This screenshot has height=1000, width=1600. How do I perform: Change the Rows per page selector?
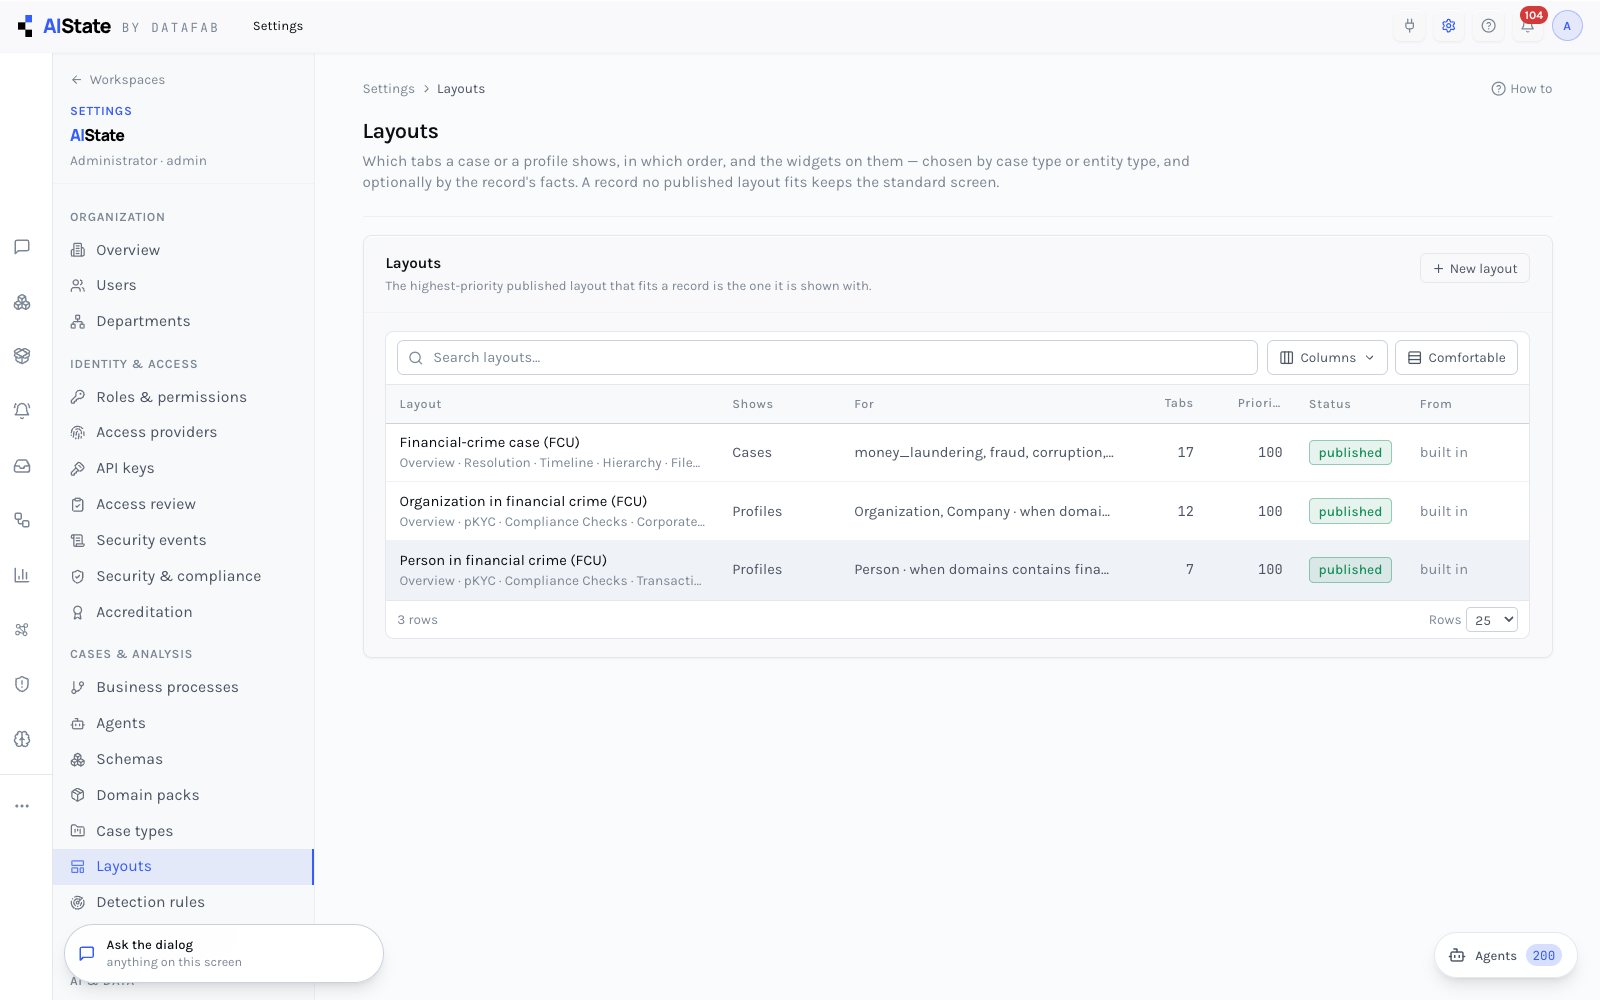(x=1491, y=620)
